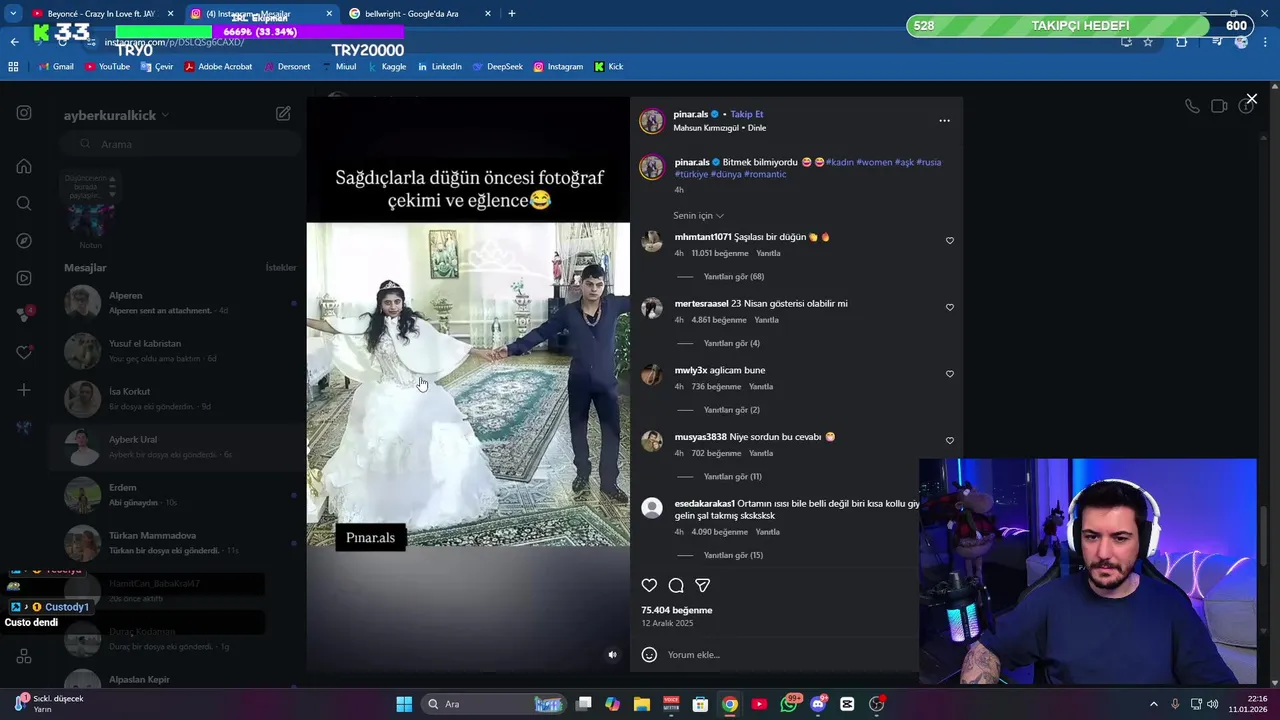Open the #romantic hashtag link

[765, 174]
